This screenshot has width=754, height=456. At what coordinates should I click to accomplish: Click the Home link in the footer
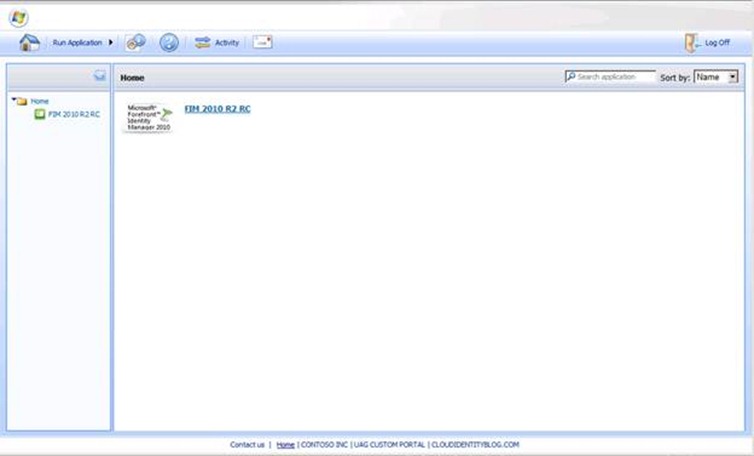coord(285,445)
